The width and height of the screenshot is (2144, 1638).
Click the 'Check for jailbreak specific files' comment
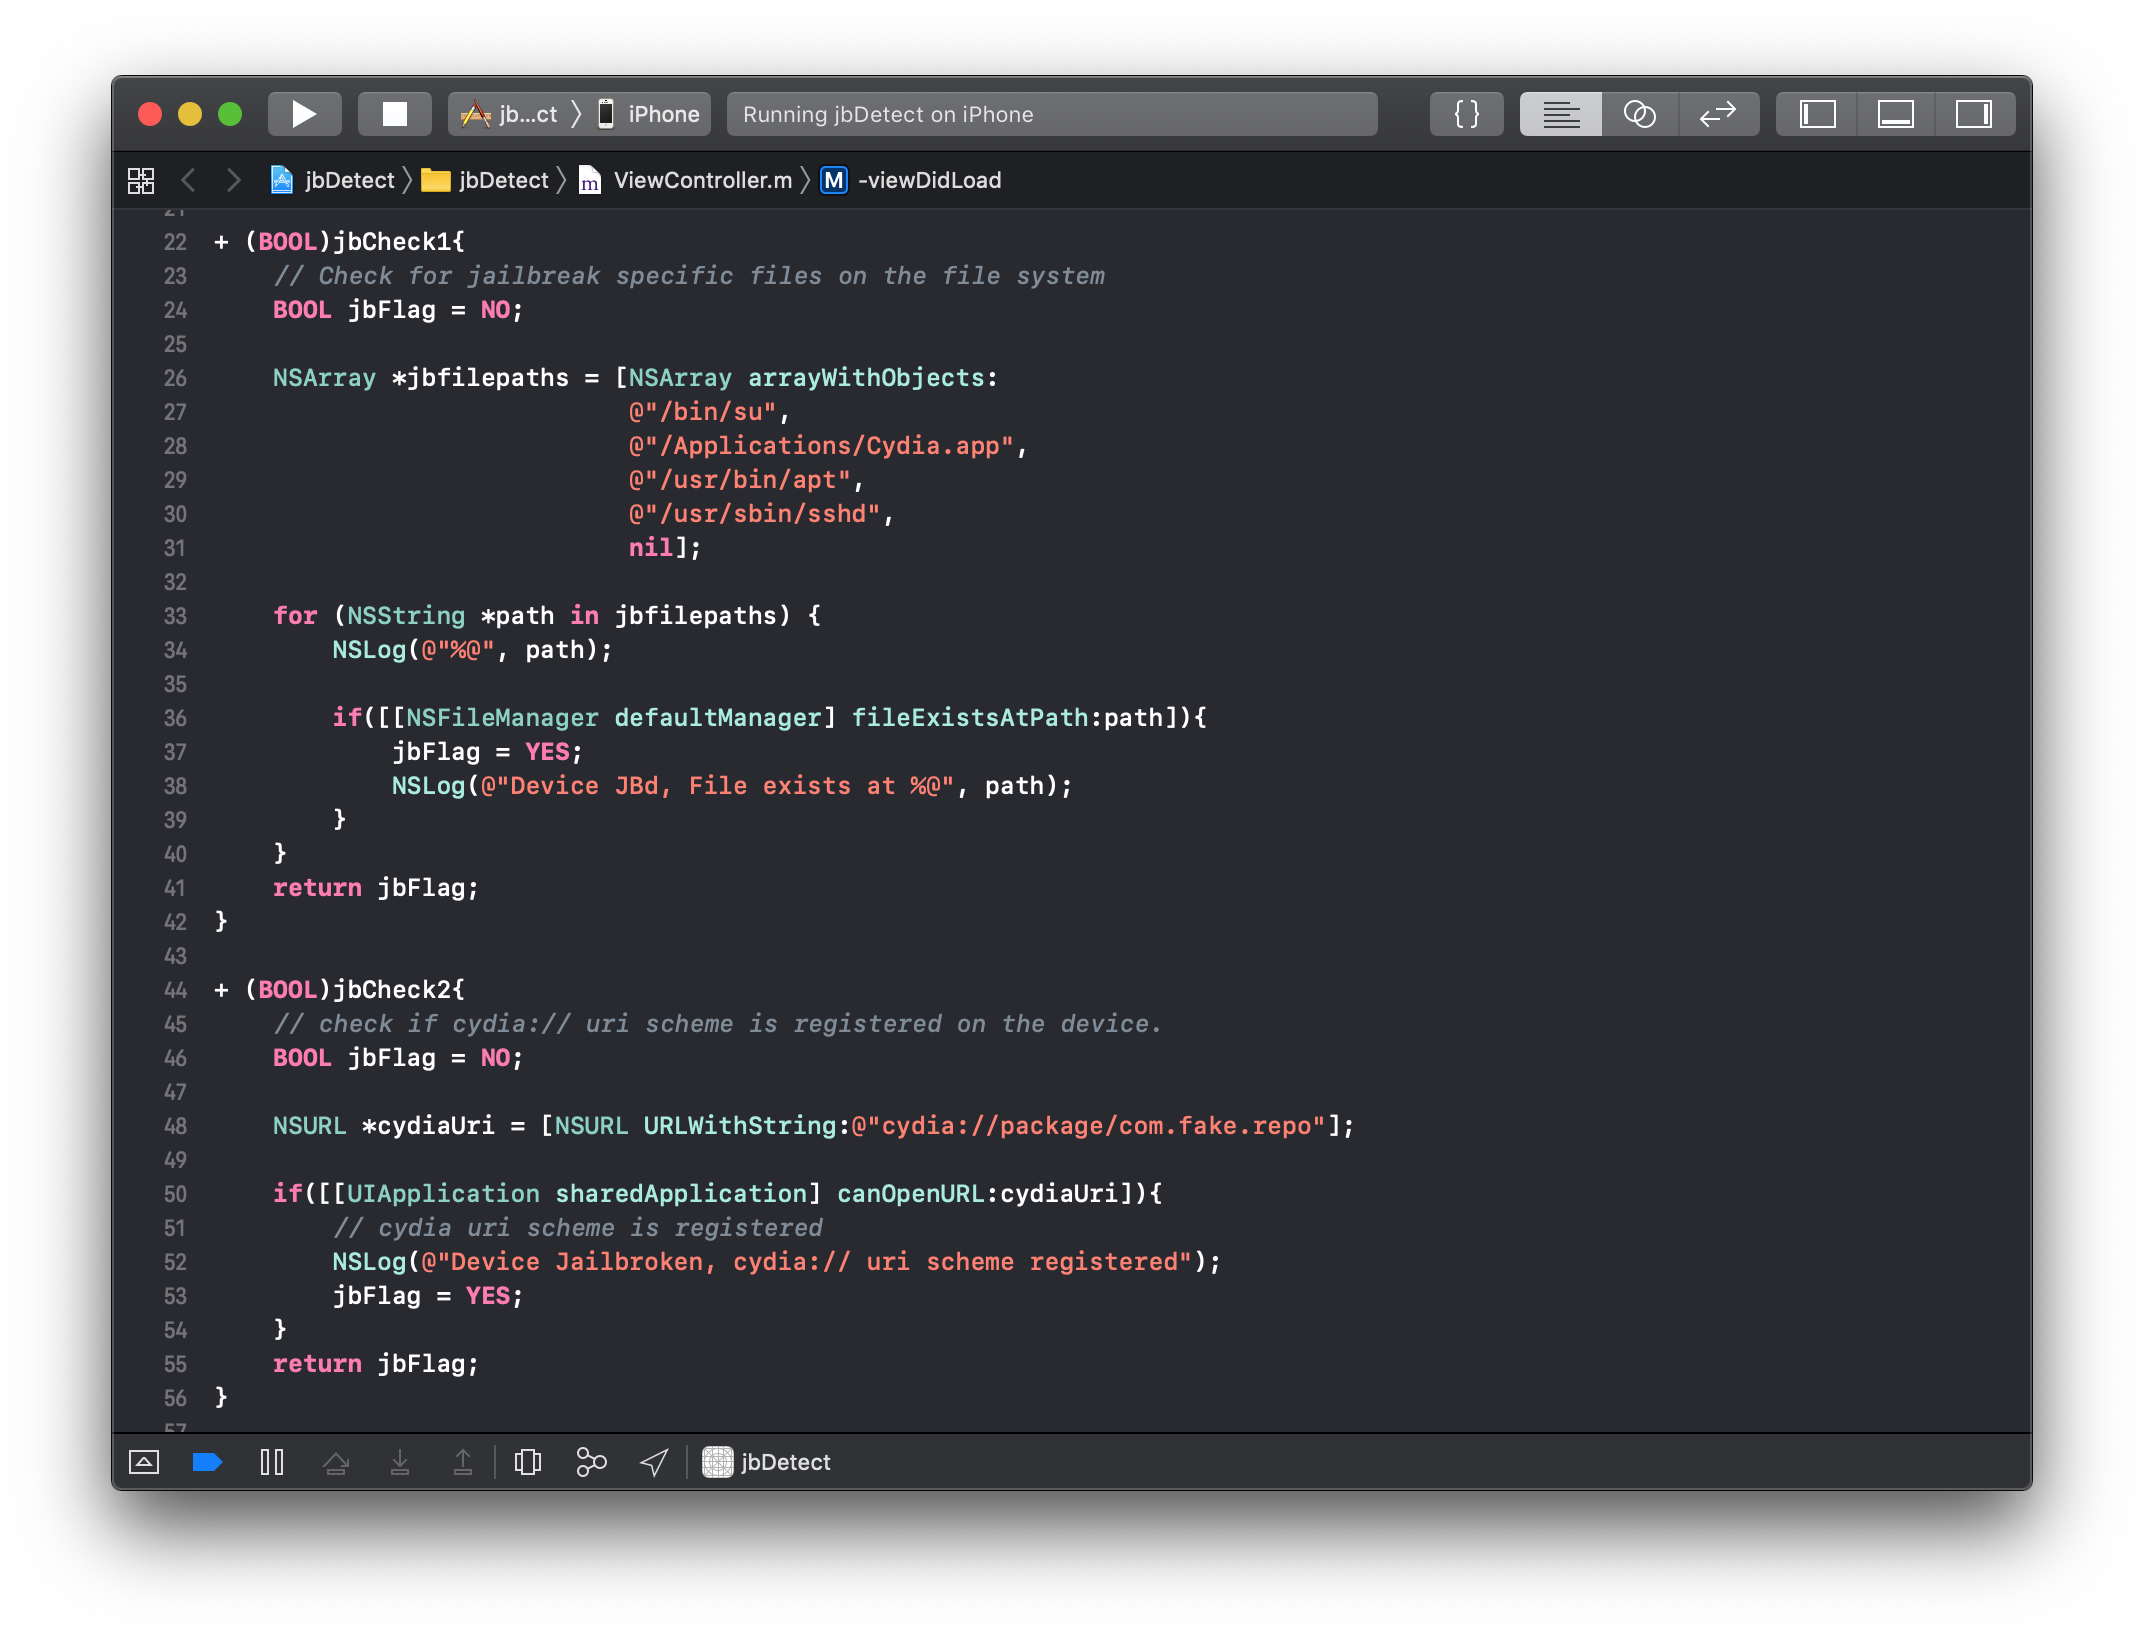click(689, 276)
